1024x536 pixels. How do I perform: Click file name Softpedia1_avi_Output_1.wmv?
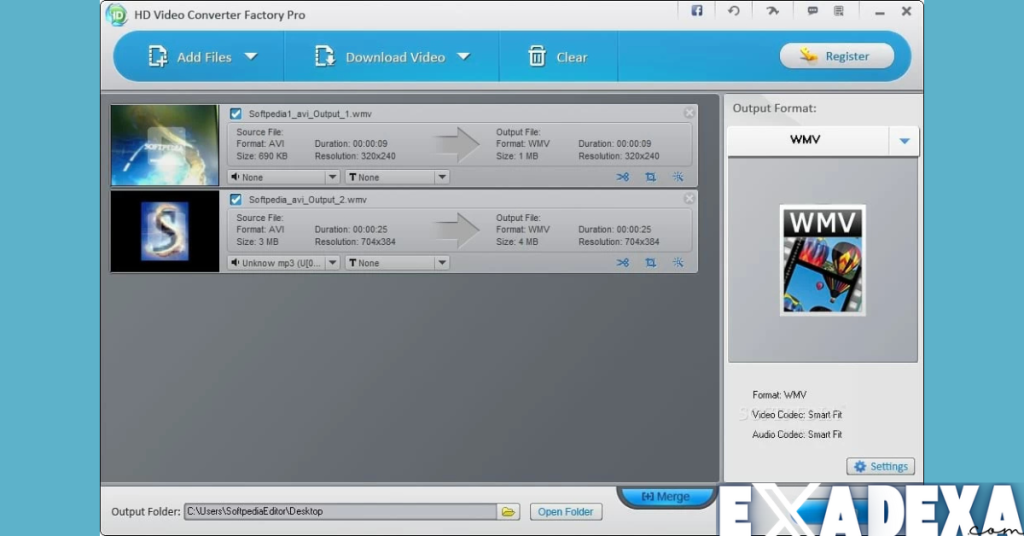310,114
